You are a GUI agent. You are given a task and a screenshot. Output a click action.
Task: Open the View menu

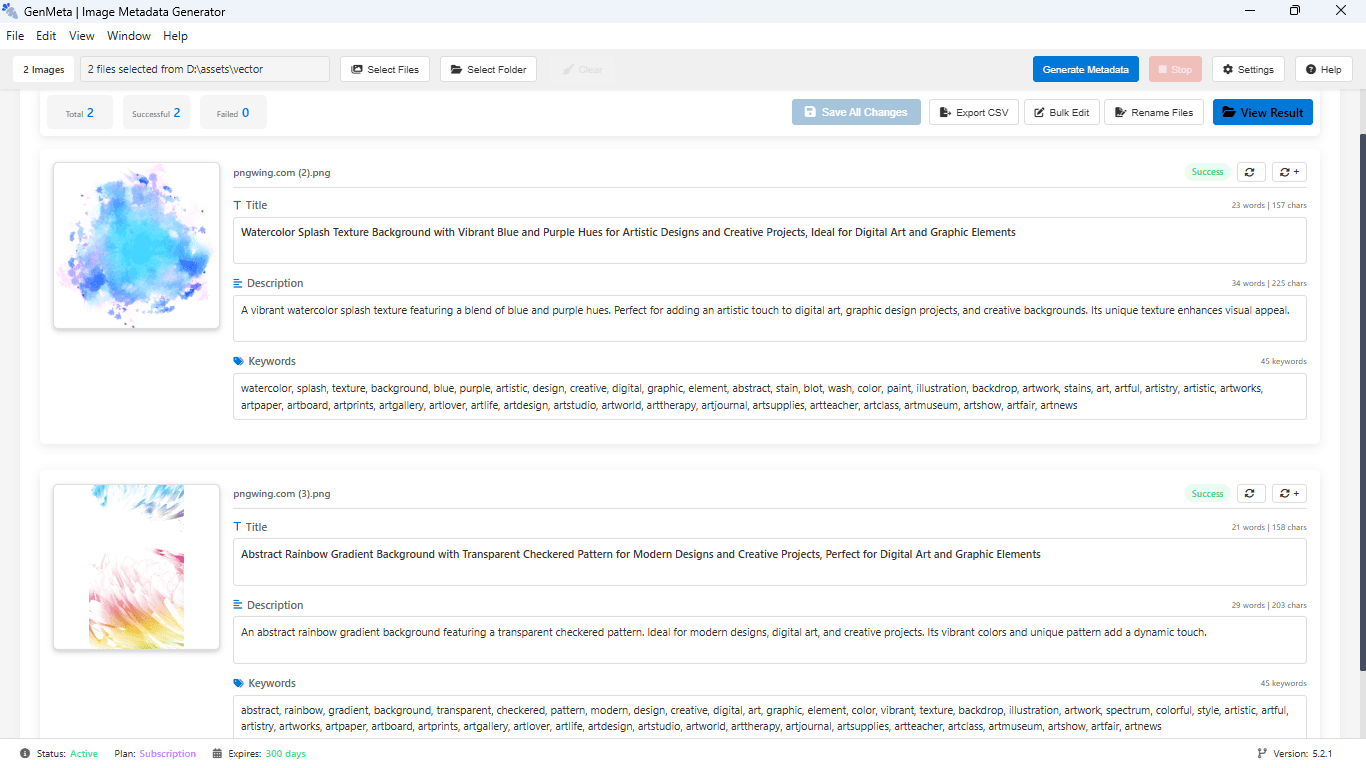click(x=82, y=36)
